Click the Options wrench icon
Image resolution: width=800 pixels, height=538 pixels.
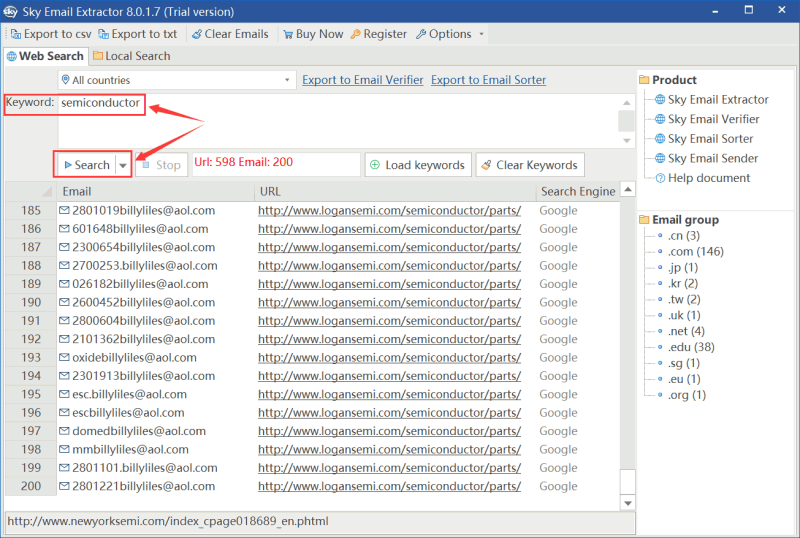(x=421, y=34)
